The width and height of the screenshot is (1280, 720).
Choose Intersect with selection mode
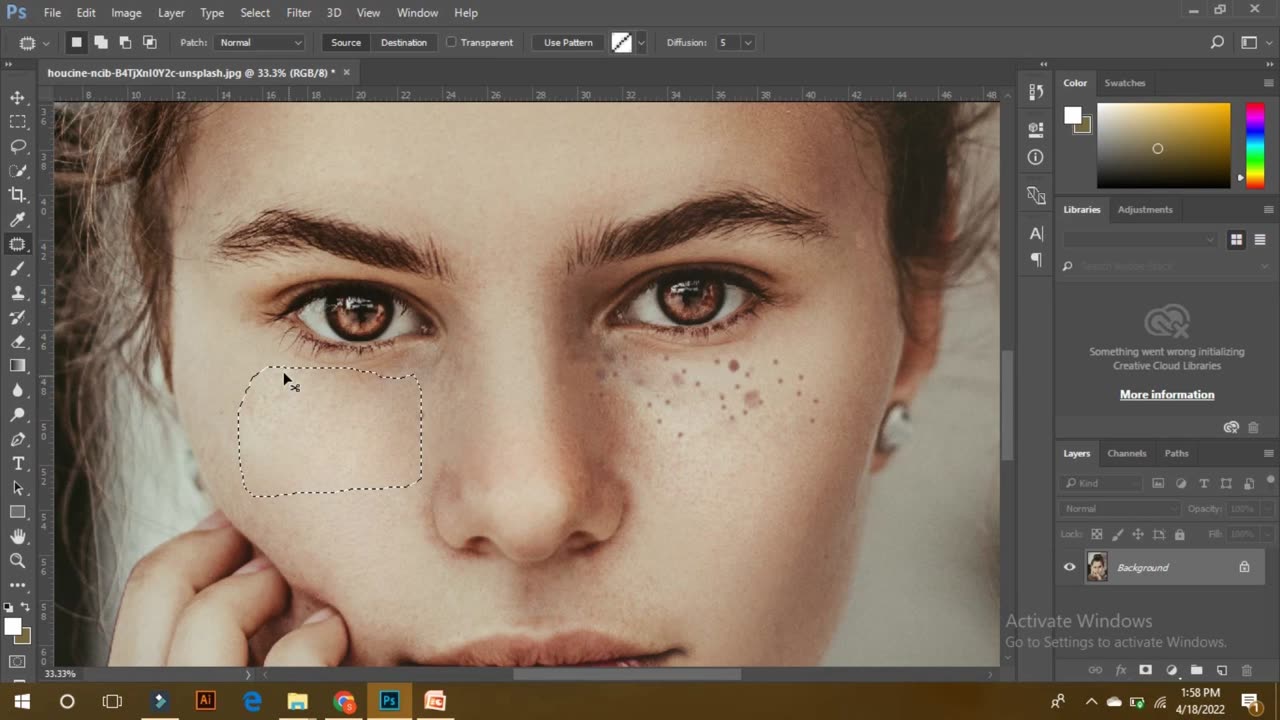click(x=149, y=42)
